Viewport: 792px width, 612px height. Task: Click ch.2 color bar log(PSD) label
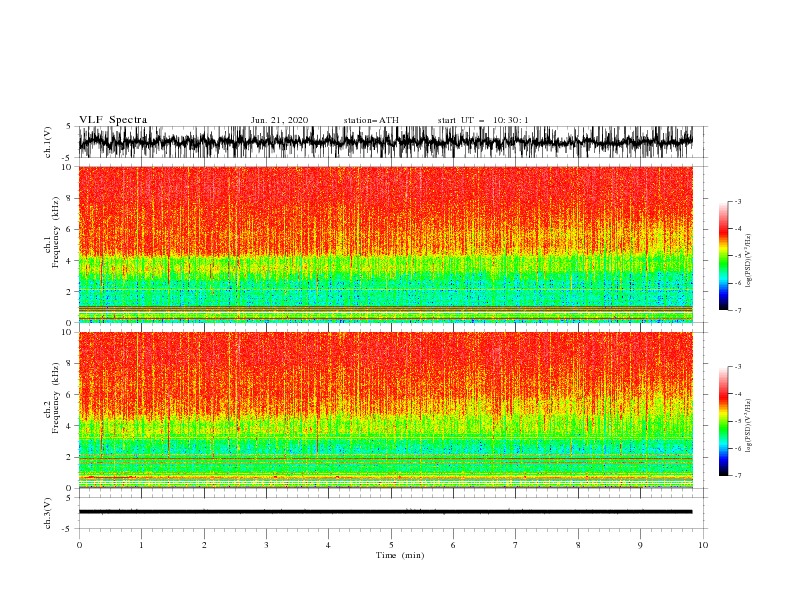click(x=748, y=426)
